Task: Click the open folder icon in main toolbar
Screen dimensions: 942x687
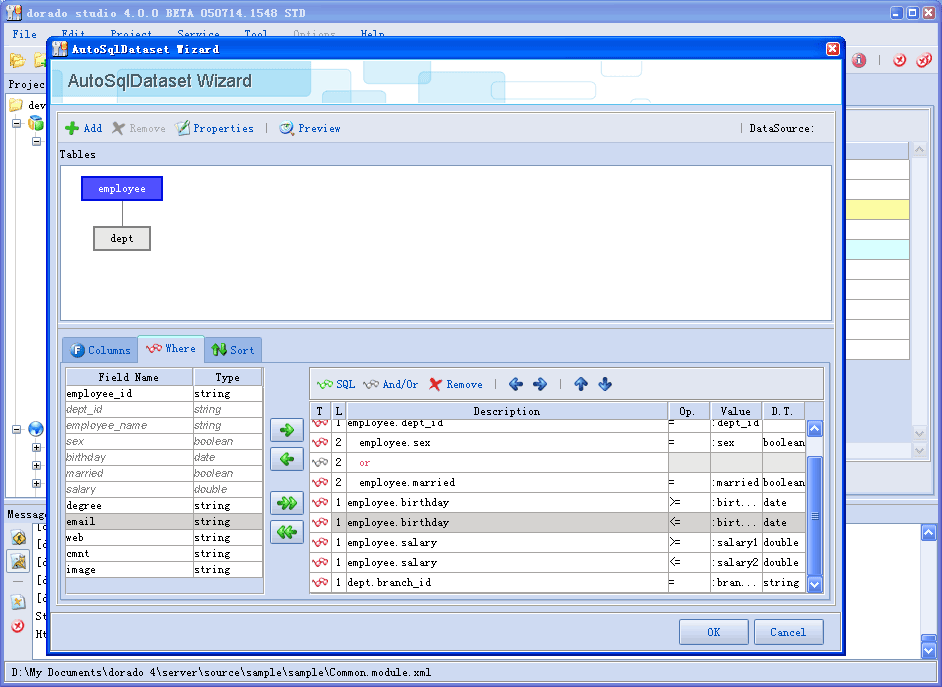Action: click(17, 60)
